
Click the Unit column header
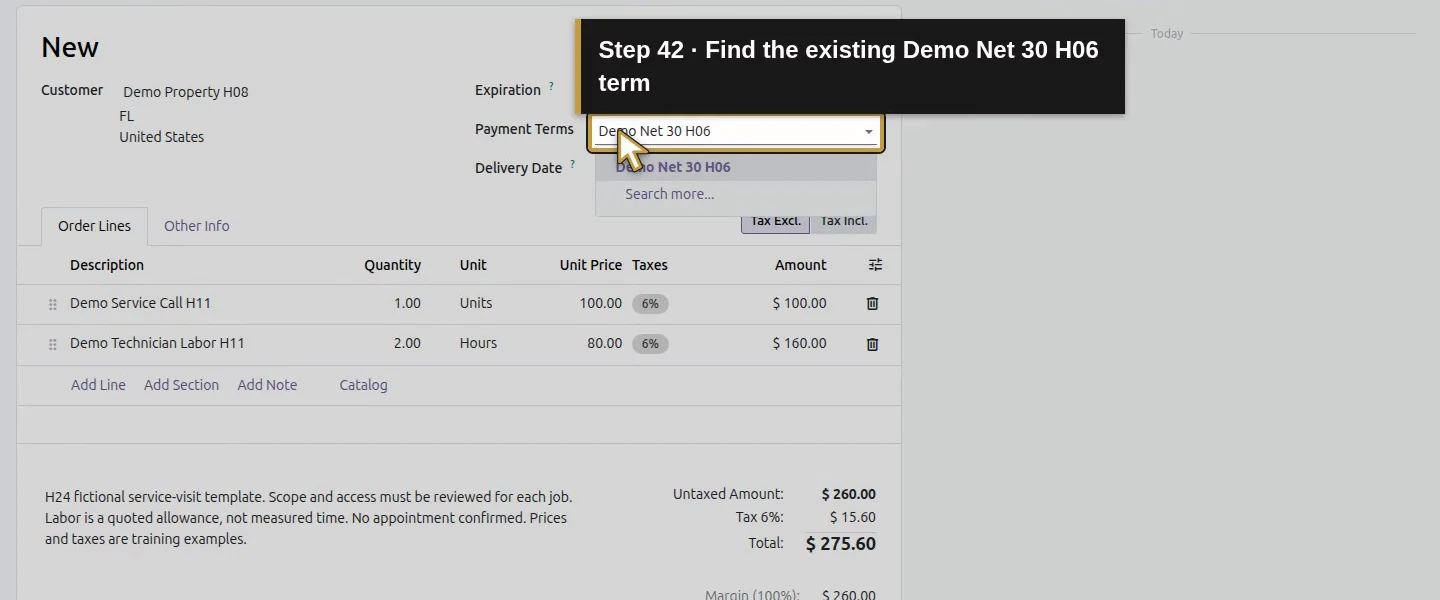(x=473, y=265)
